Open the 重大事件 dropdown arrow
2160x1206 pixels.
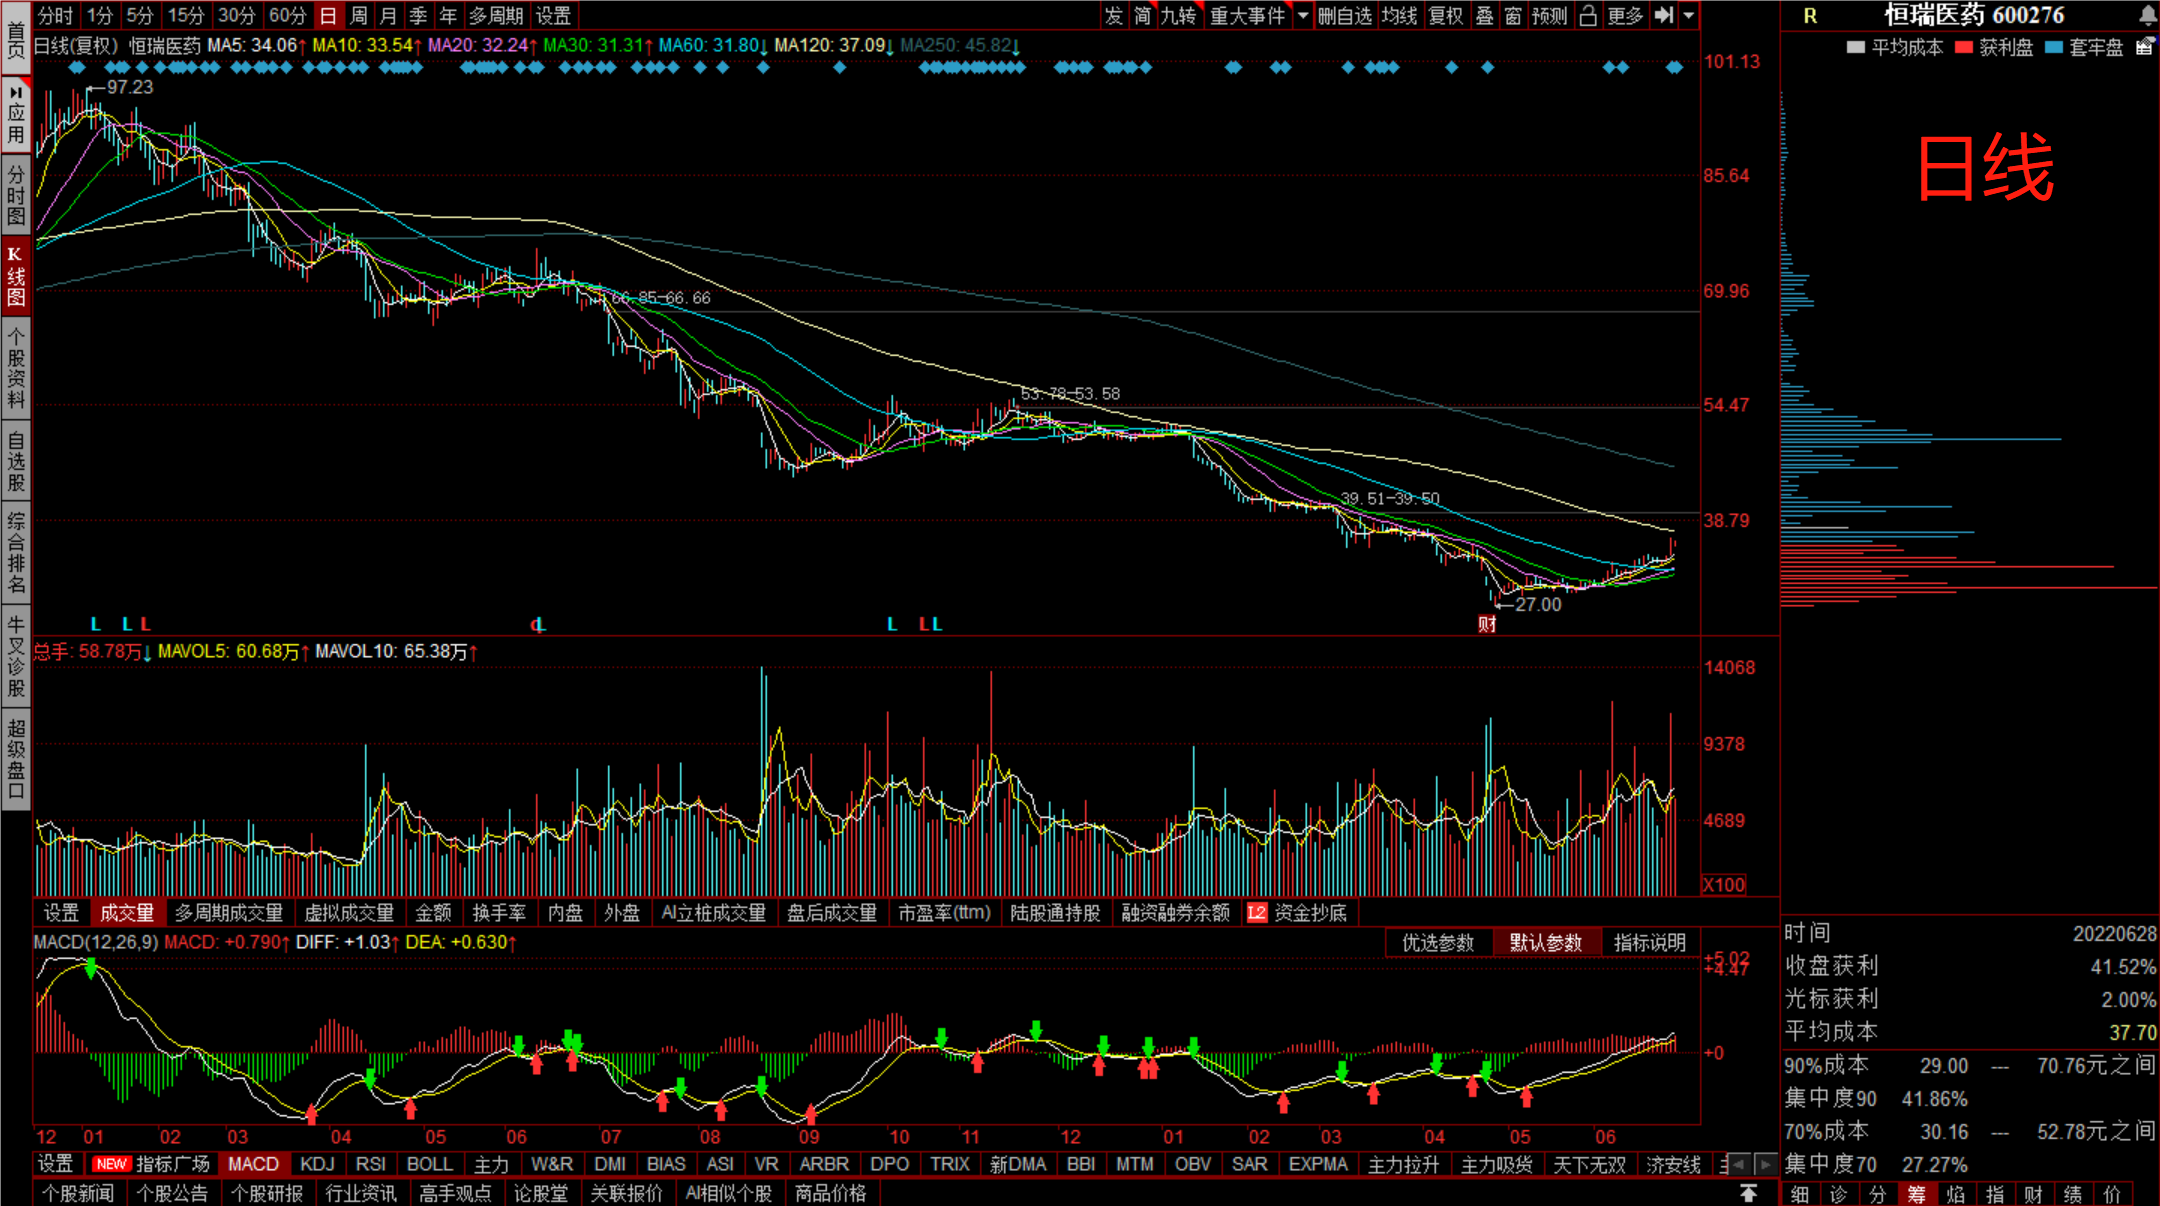coord(1302,15)
